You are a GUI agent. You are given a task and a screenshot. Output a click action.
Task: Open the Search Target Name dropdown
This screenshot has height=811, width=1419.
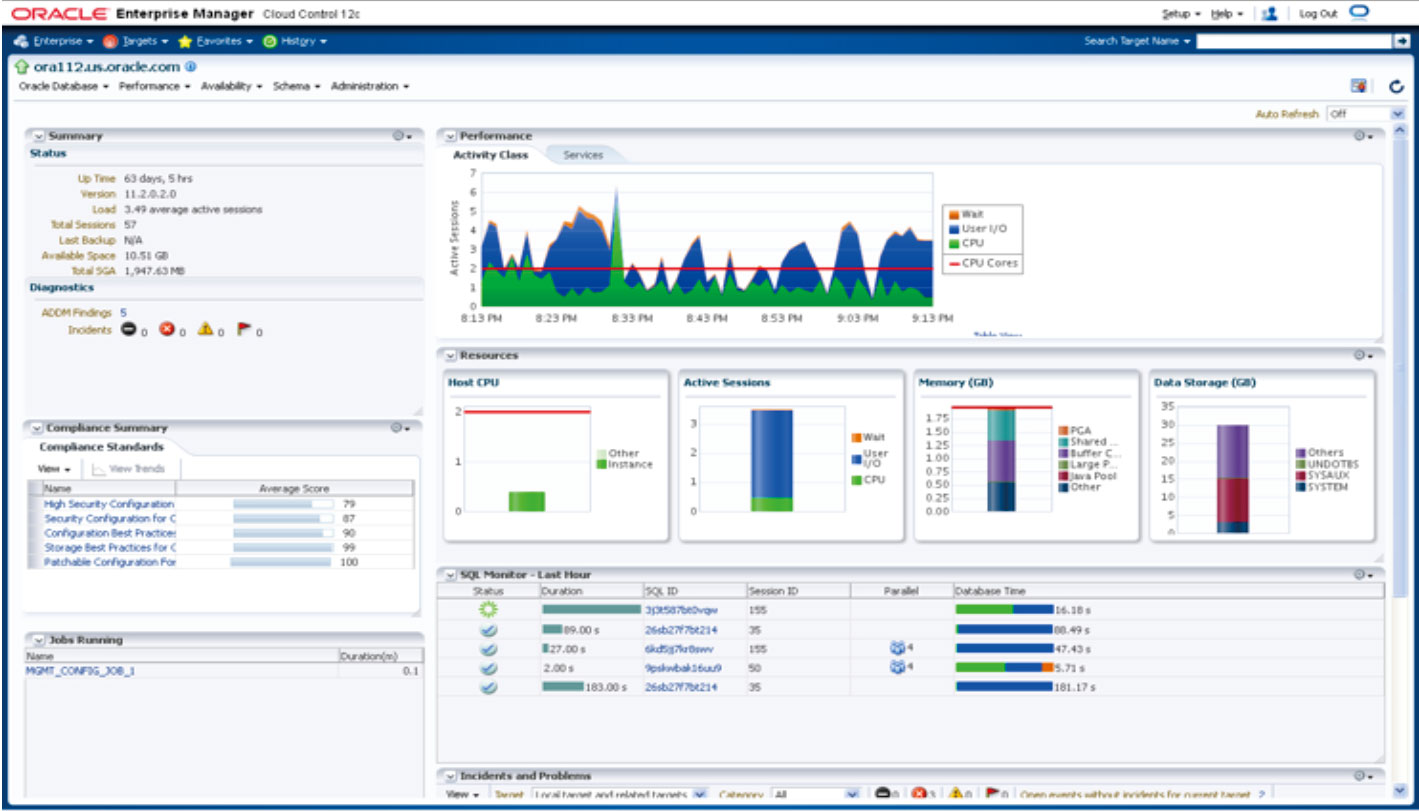(1138, 41)
